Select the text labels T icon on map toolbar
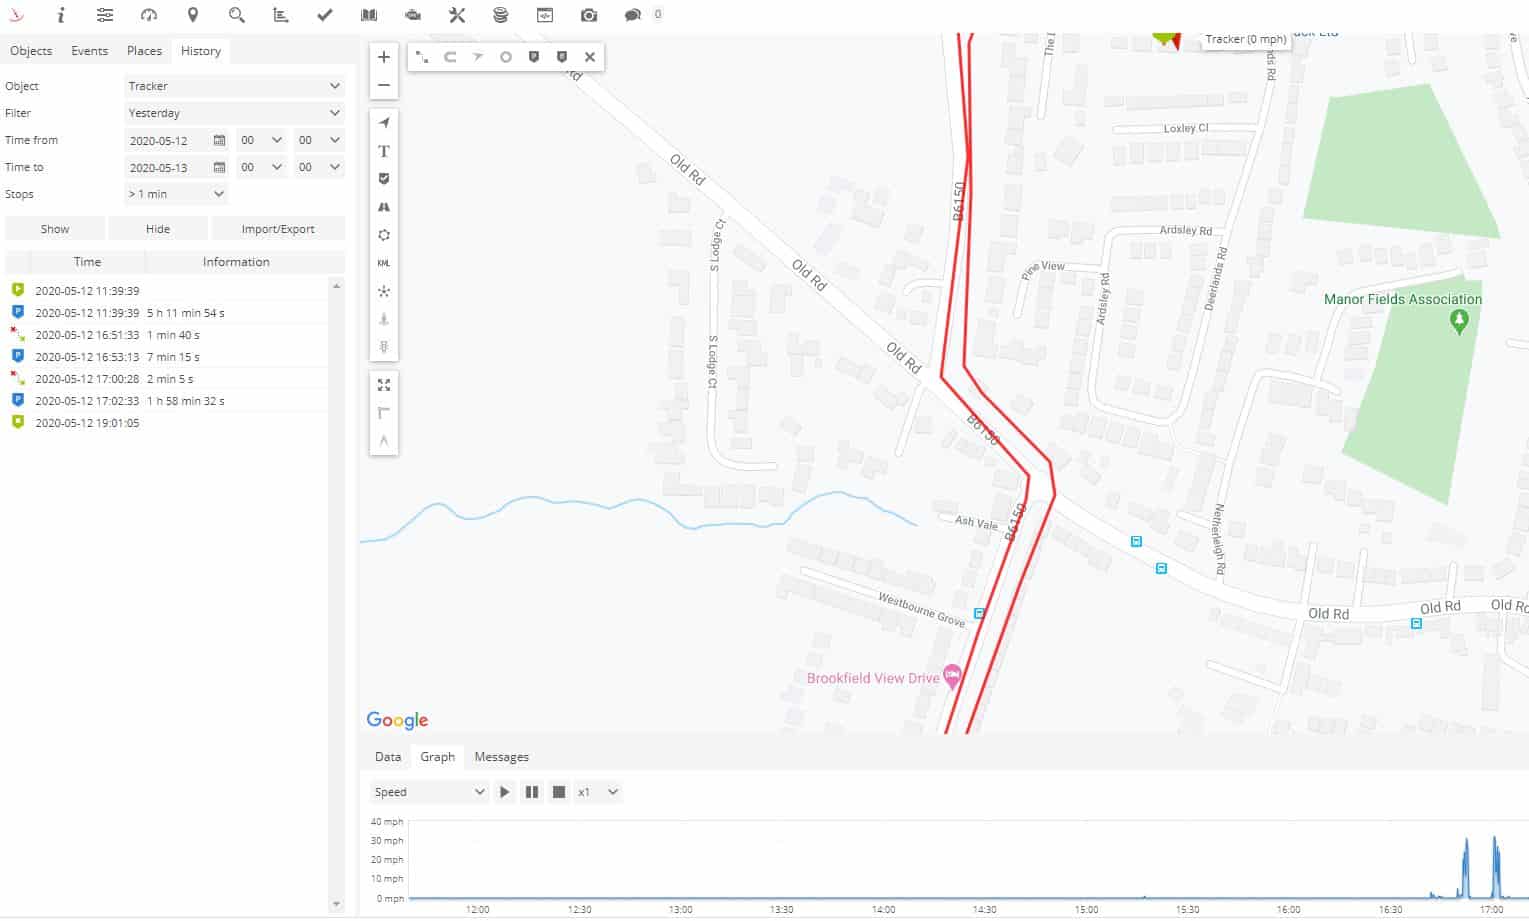This screenshot has width=1529, height=921. 384,151
